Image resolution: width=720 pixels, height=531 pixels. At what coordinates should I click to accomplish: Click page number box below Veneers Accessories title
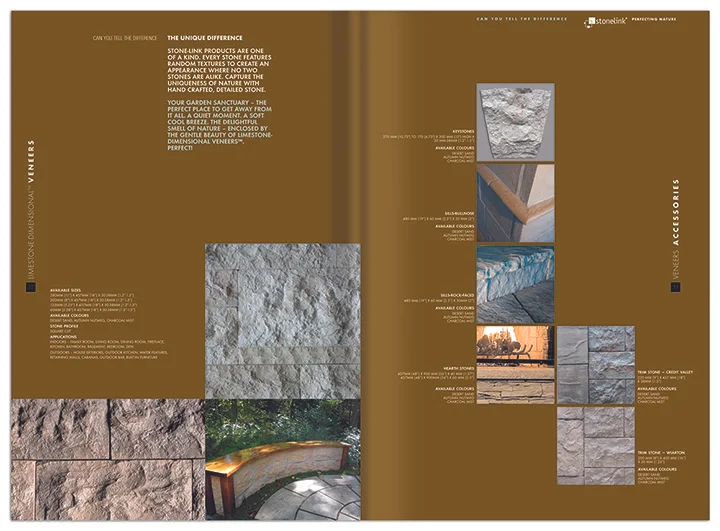coord(676,287)
